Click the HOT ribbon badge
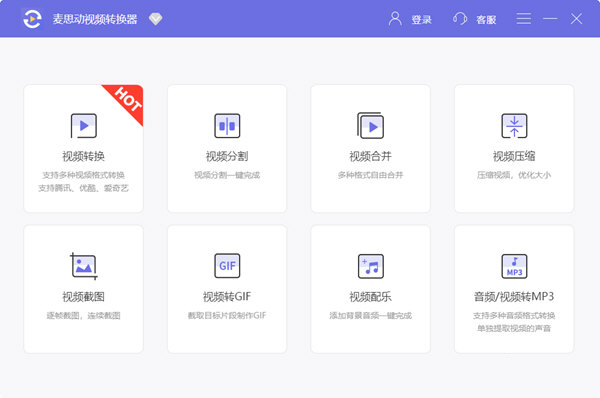 pos(128,100)
